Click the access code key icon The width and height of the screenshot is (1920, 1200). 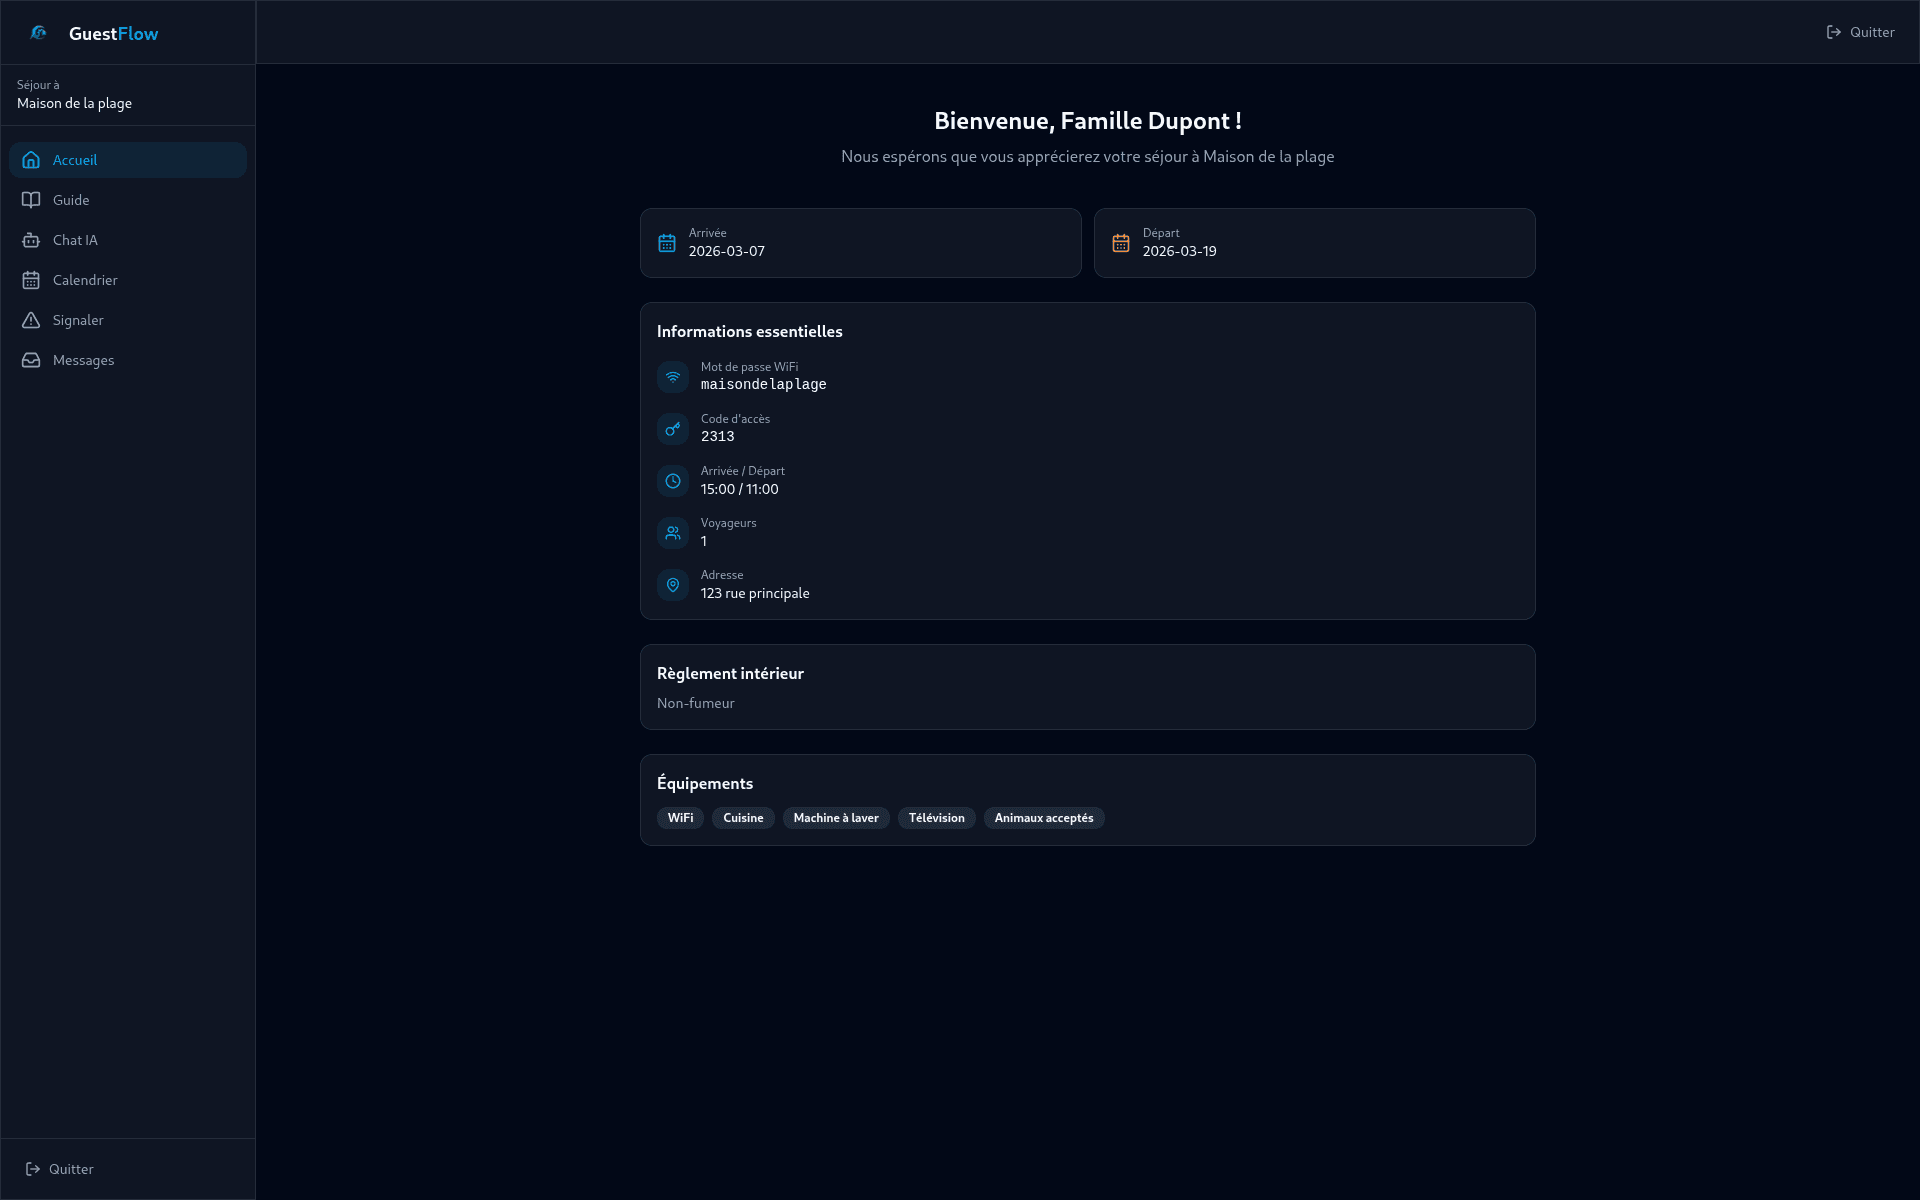[673, 429]
